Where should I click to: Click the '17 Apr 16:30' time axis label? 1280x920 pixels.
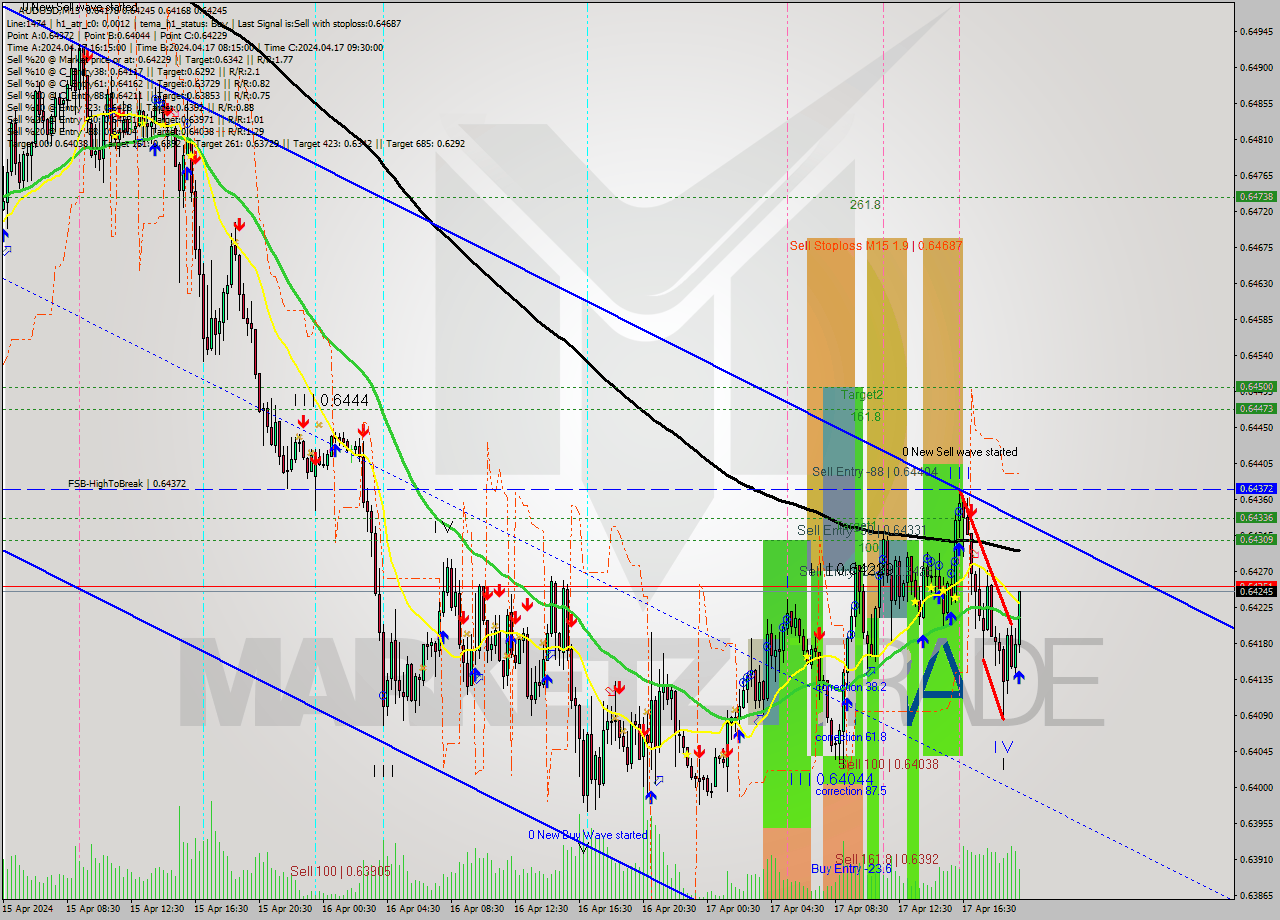click(x=990, y=909)
